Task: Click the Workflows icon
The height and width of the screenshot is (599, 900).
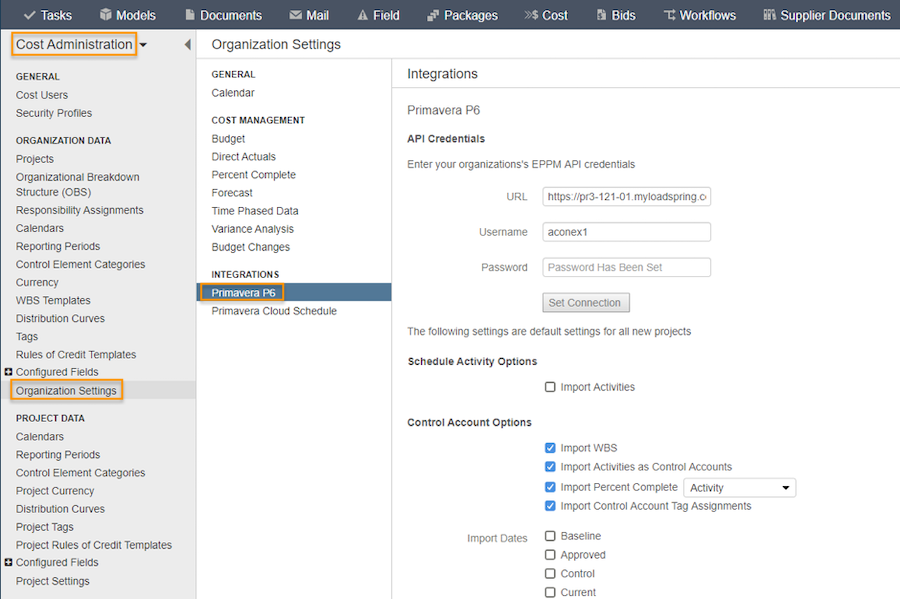Action: tap(669, 15)
